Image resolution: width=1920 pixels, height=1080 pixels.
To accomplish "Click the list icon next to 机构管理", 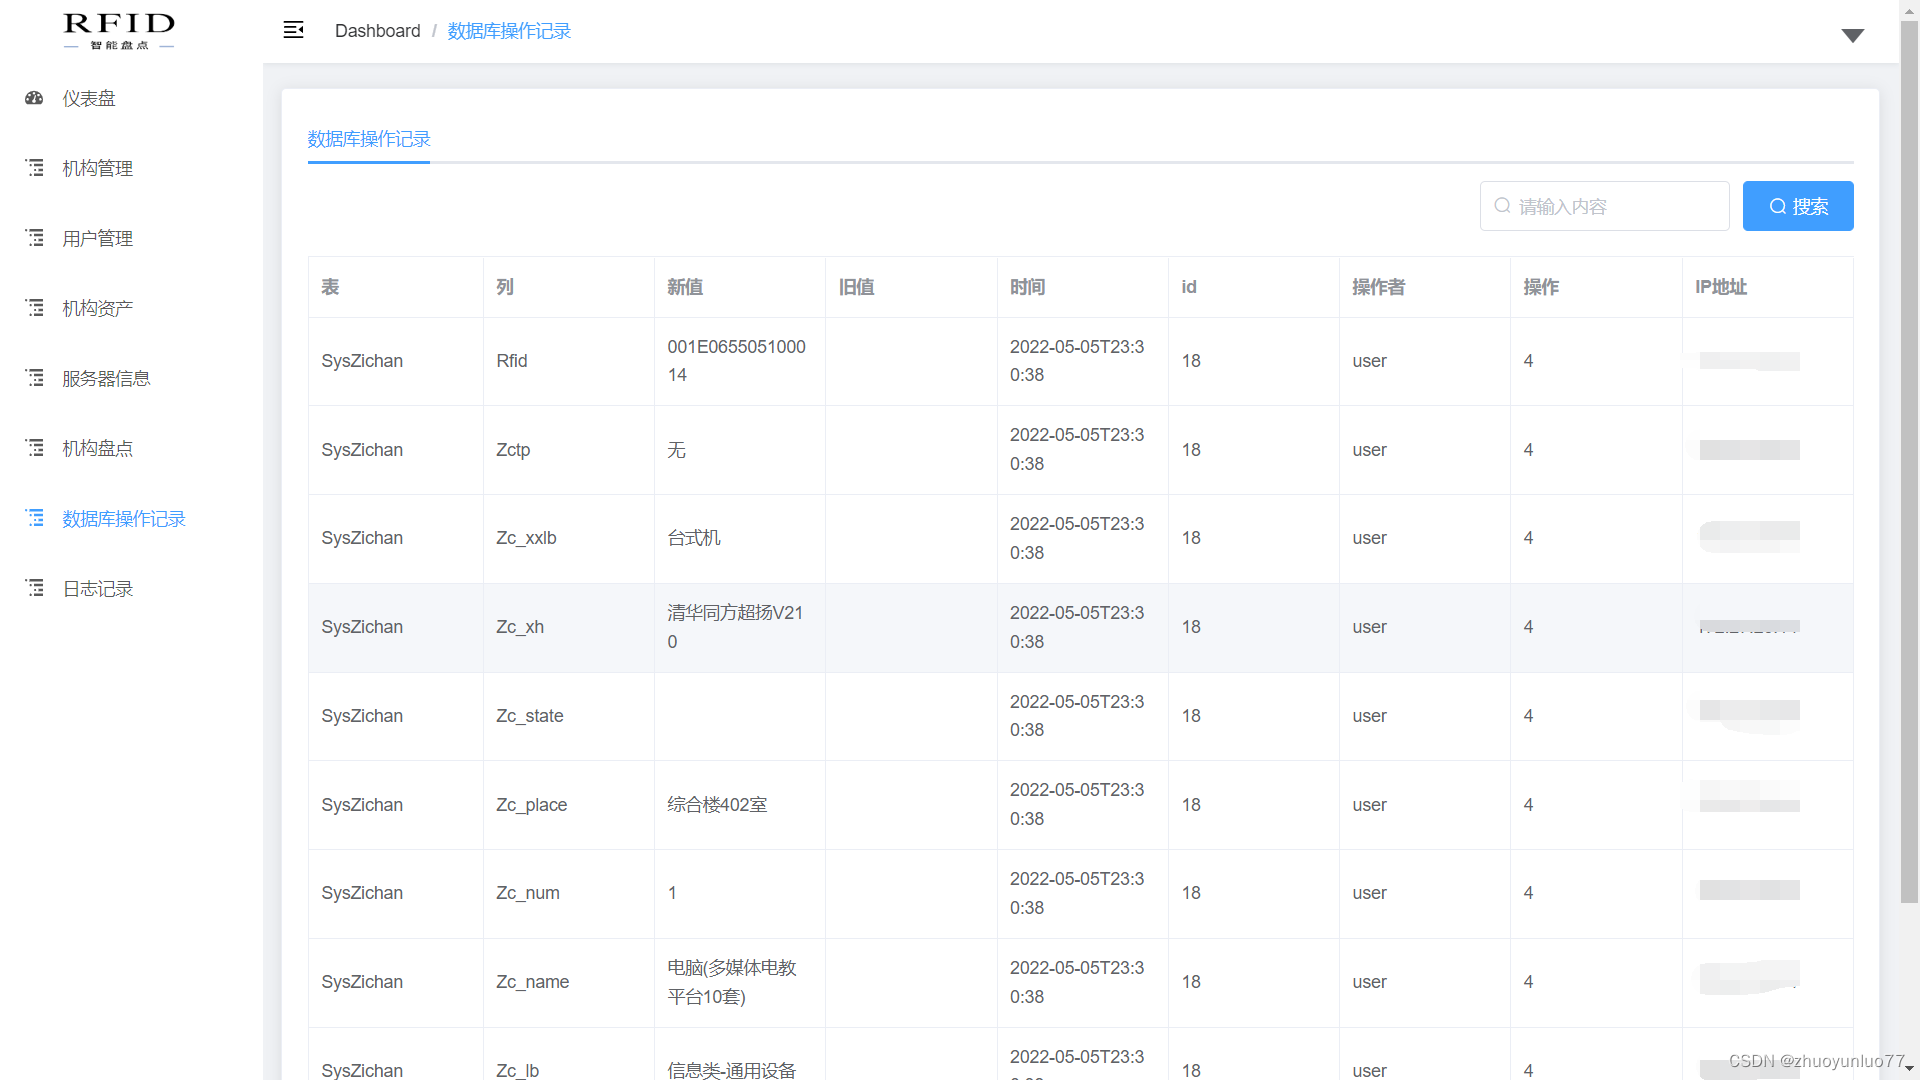I will point(35,168).
